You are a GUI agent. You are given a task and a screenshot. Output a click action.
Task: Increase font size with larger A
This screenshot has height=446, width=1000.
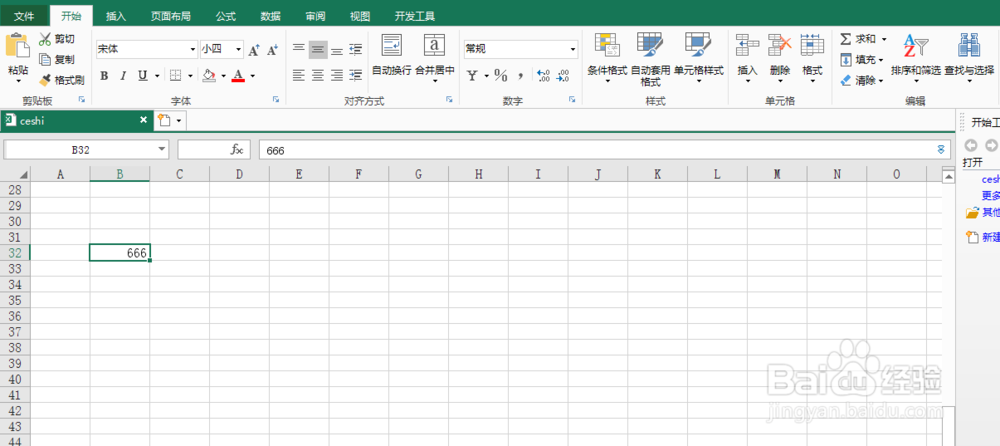[x=253, y=50]
